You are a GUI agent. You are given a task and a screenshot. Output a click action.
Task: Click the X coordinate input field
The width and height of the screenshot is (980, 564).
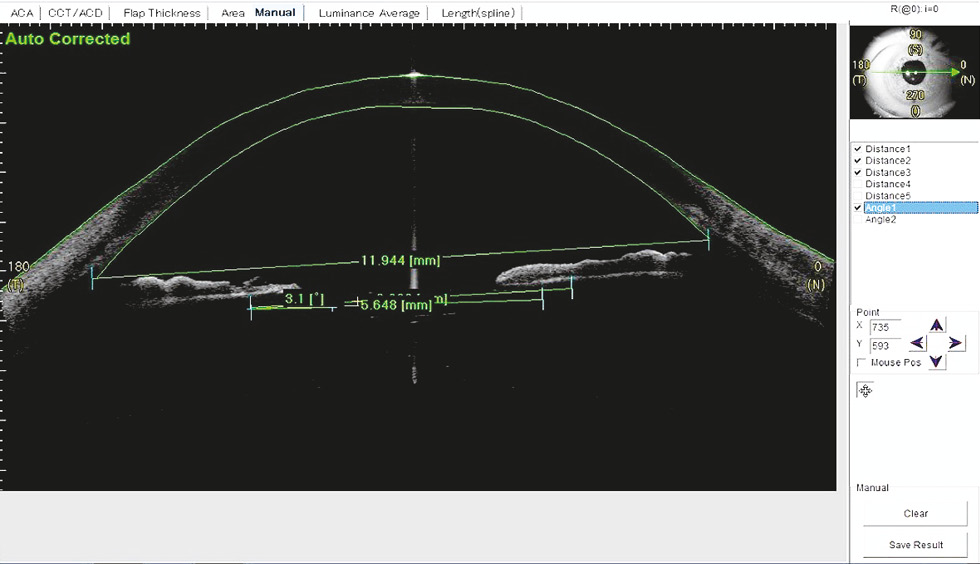[x=885, y=327]
